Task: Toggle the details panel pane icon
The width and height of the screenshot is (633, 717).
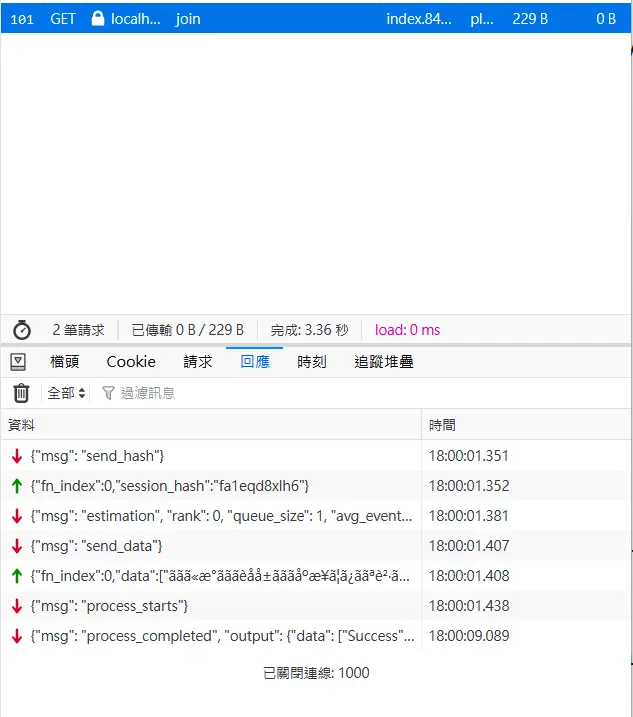Action: tap(20, 361)
